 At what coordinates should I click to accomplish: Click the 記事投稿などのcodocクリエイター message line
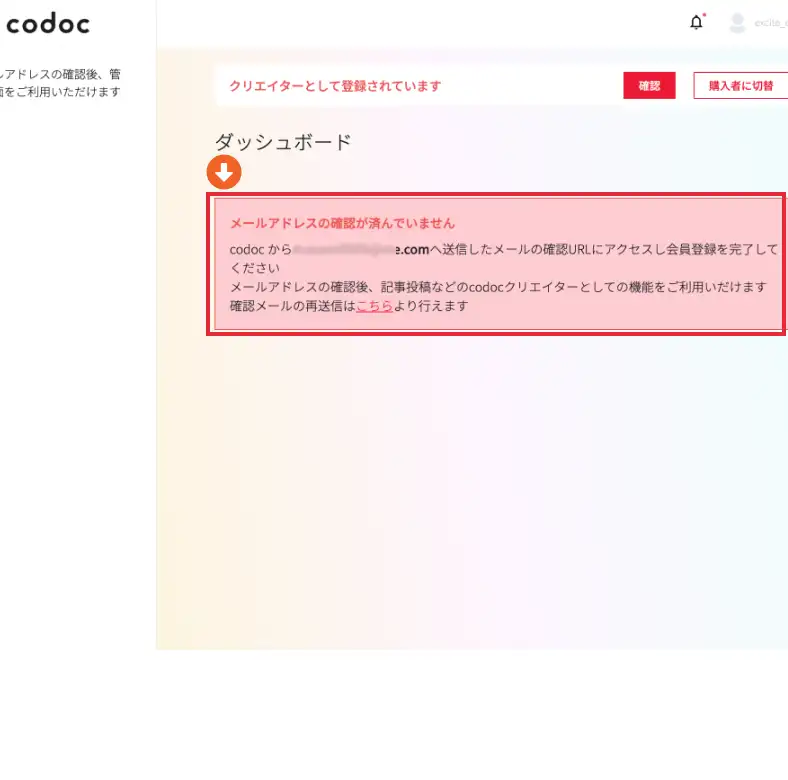click(x=498, y=287)
